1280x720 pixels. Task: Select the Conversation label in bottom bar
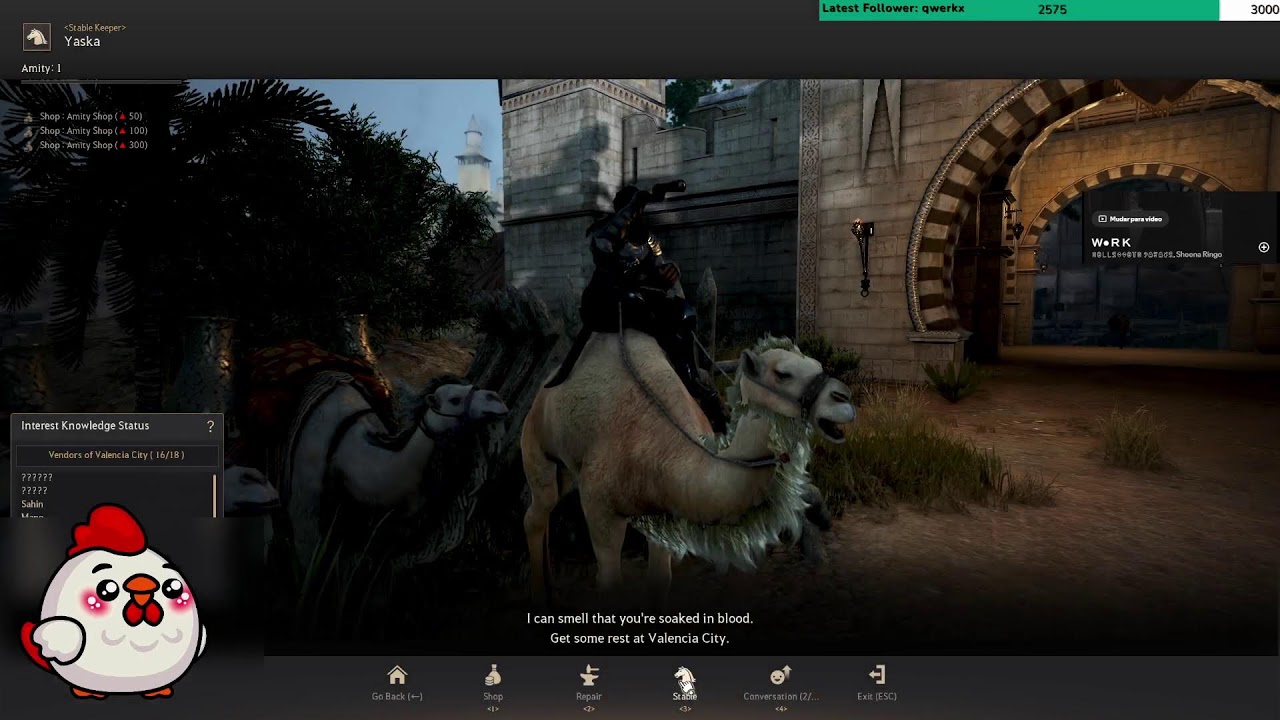coord(781,696)
